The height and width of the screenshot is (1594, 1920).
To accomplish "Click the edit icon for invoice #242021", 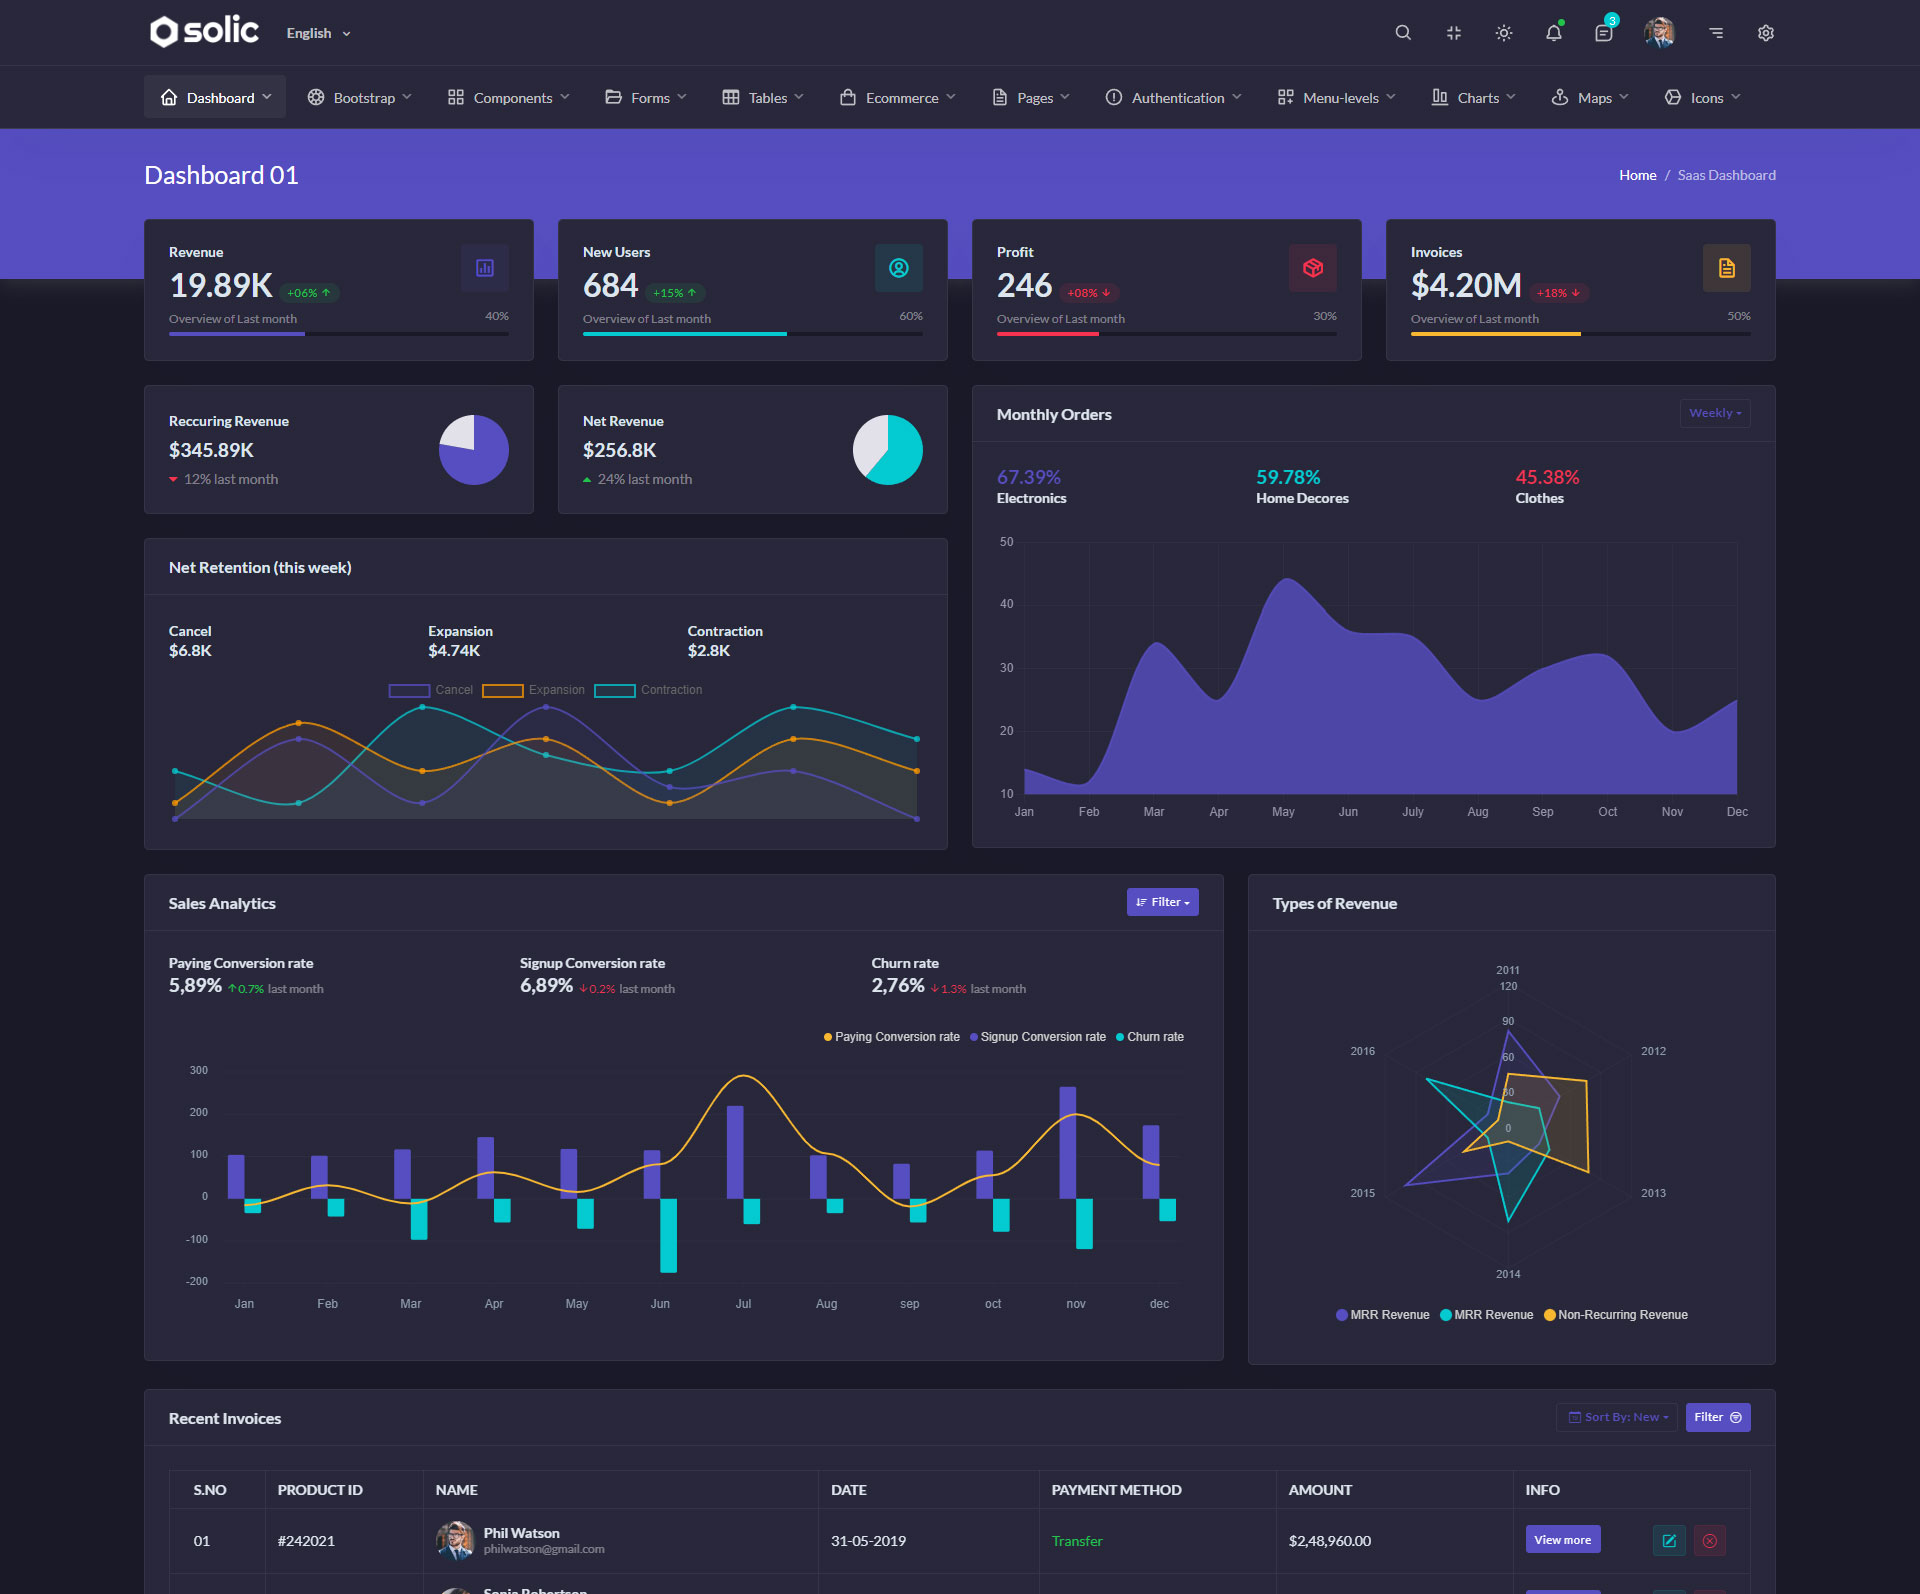I will 1669,1540.
